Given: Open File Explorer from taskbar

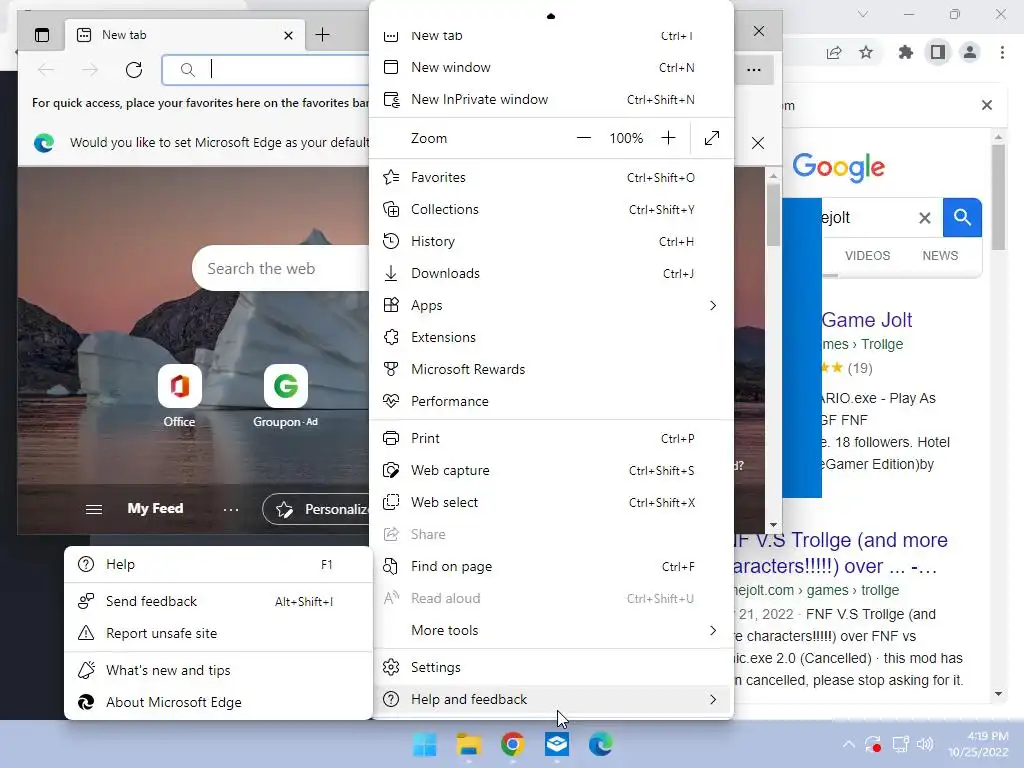Looking at the screenshot, I should coord(468,744).
